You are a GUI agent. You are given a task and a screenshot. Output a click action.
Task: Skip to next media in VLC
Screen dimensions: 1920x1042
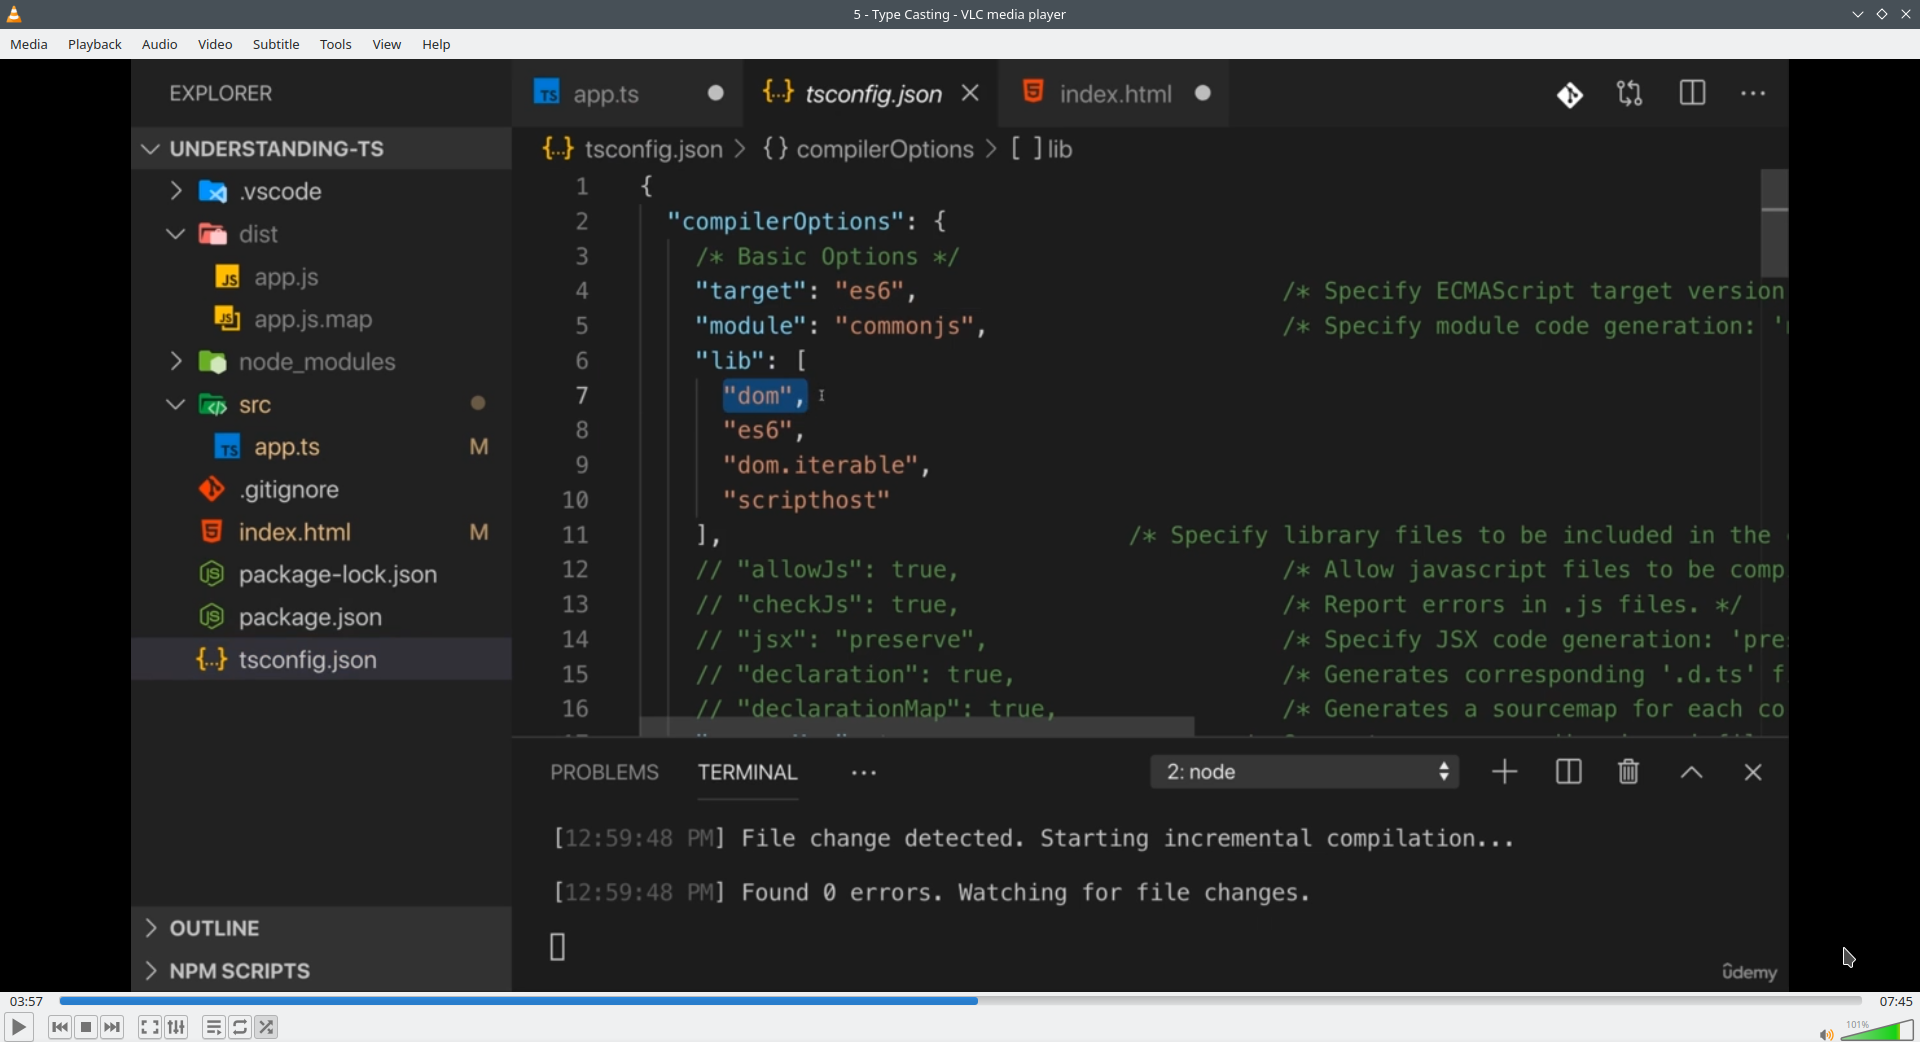pyautogui.click(x=113, y=1027)
